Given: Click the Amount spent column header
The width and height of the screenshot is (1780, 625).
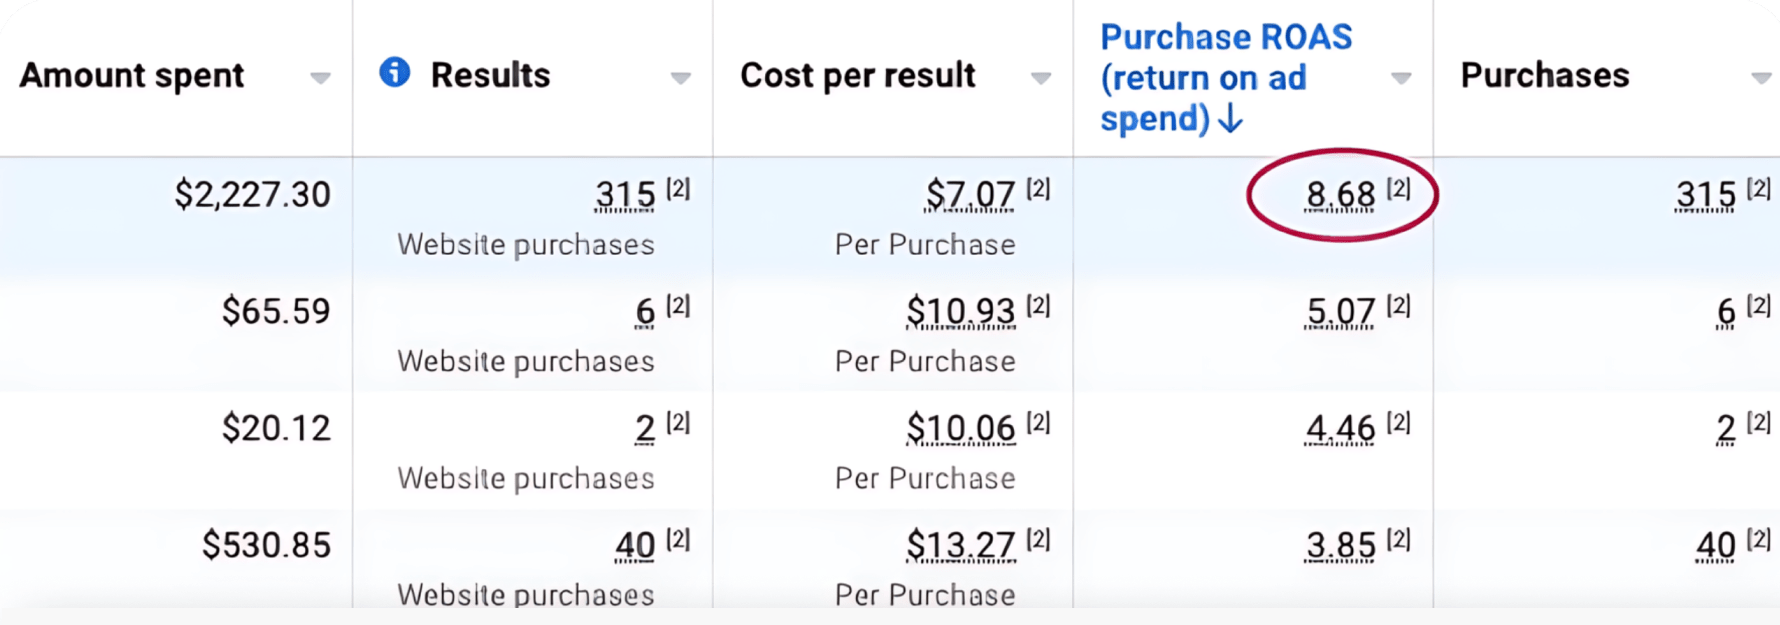Looking at the screenshot, I should coord(132,75).
